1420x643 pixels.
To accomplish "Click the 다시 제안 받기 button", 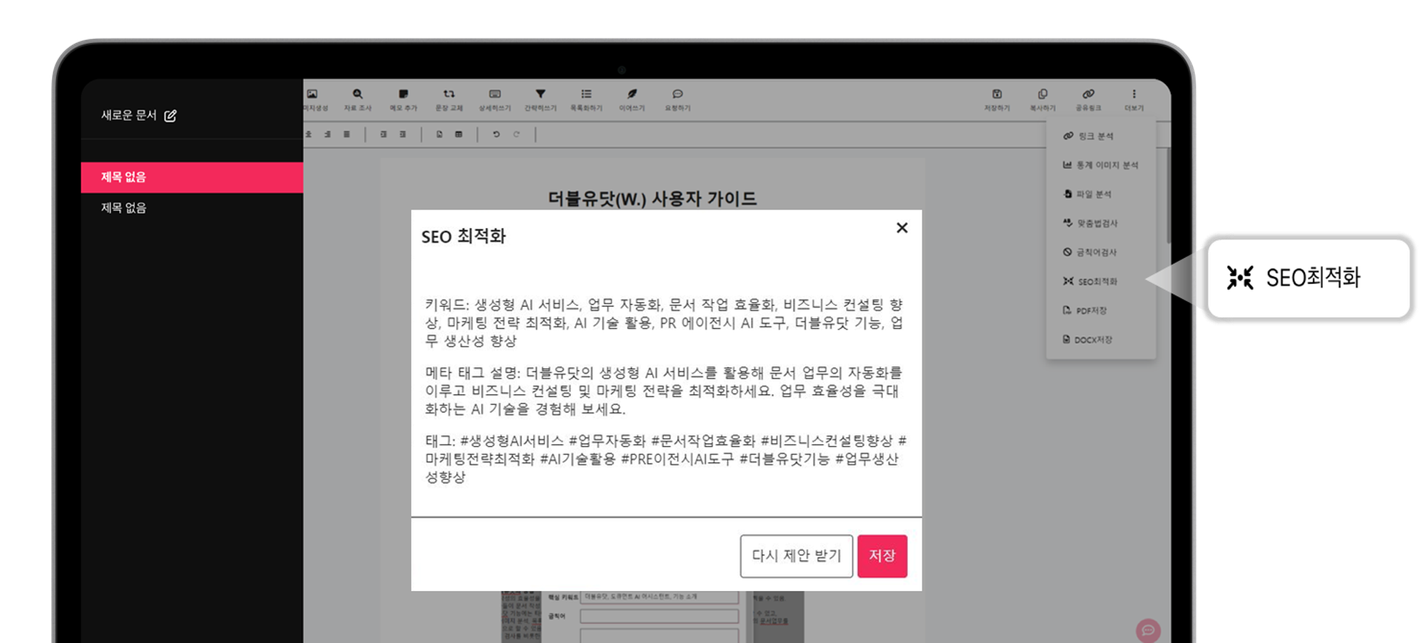I will (797, 556).
